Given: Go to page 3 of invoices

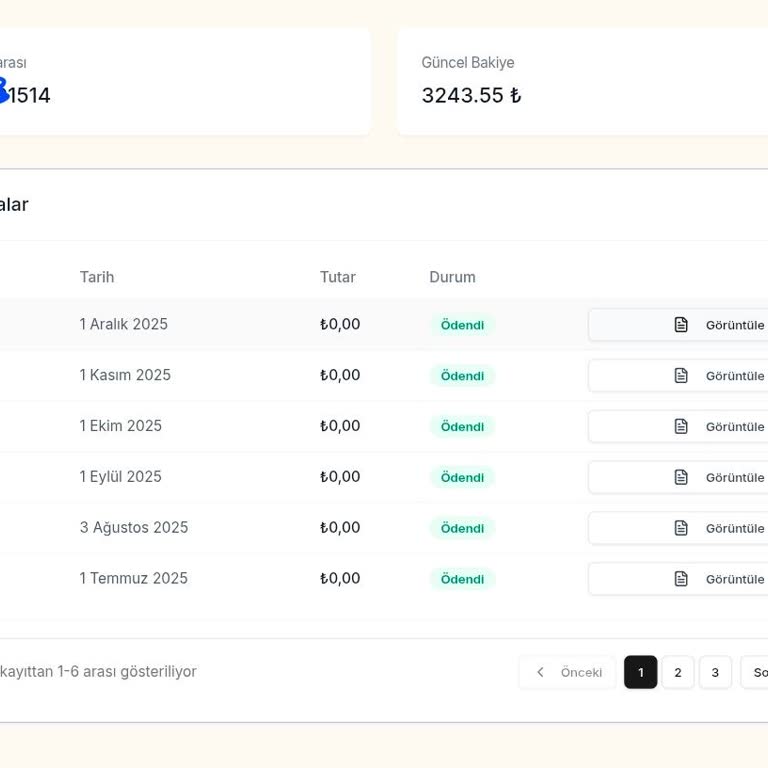Looking at the screenshot, I should (x=715, y=672).
